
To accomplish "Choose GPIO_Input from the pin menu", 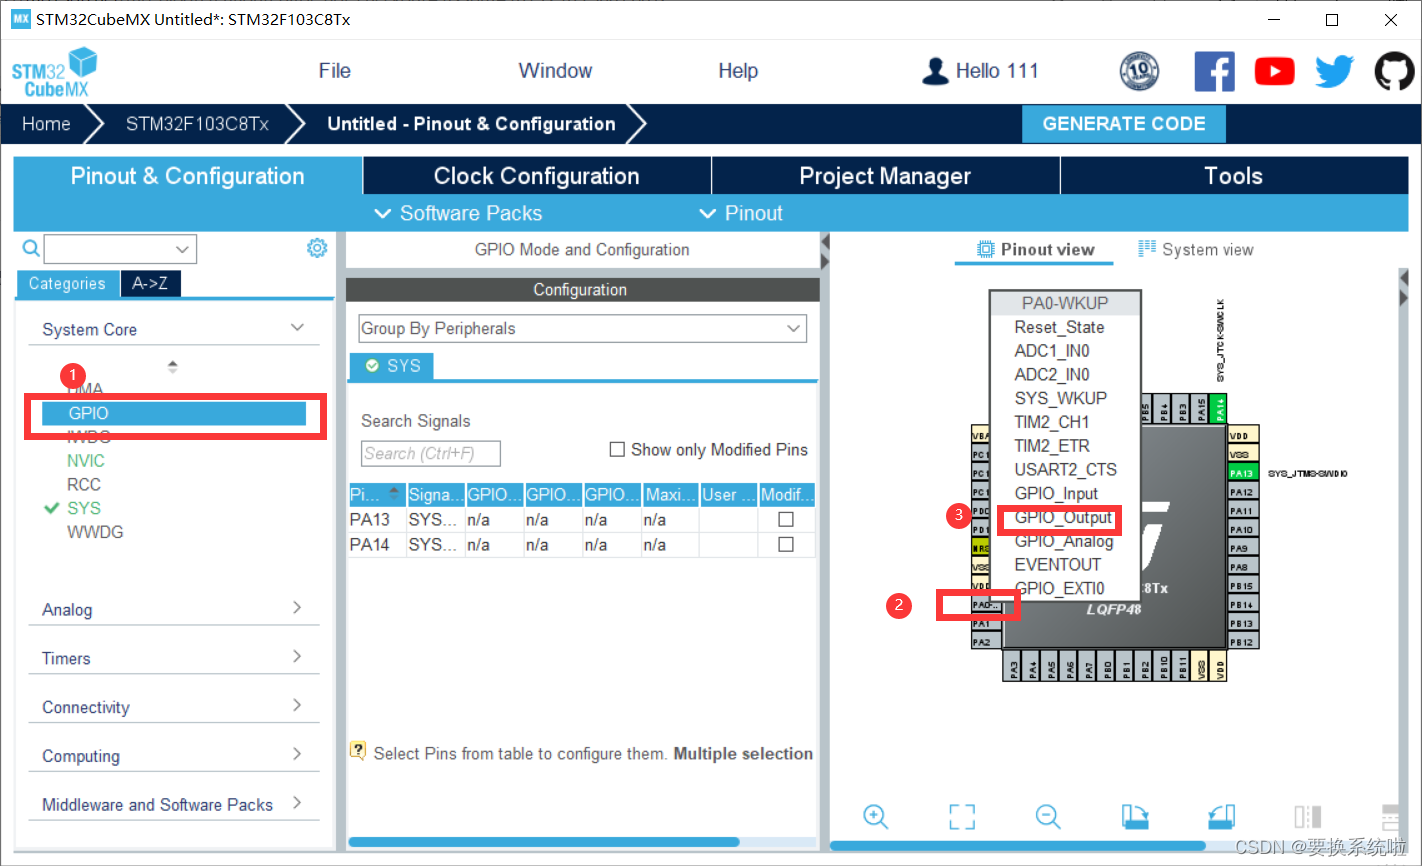I will coord(1056,494).
